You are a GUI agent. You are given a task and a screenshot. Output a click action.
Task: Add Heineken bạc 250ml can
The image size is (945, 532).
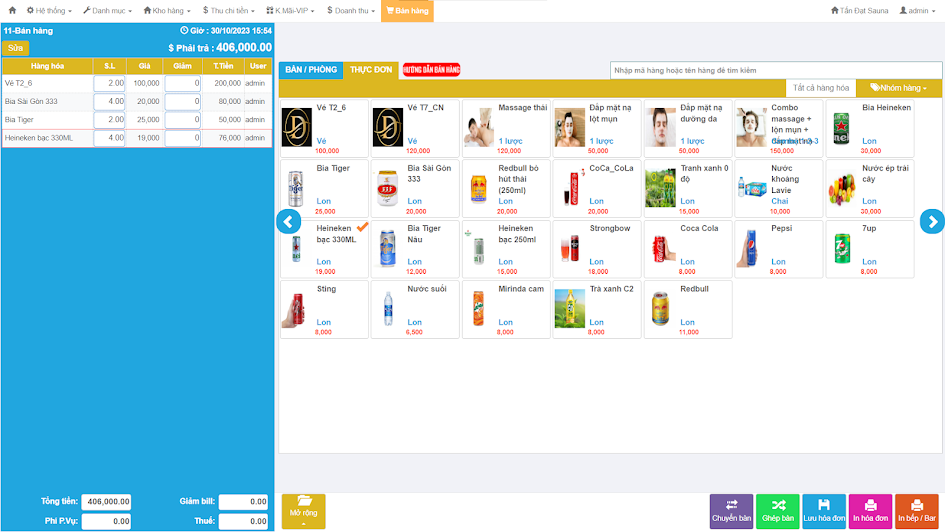coord(506,249)
